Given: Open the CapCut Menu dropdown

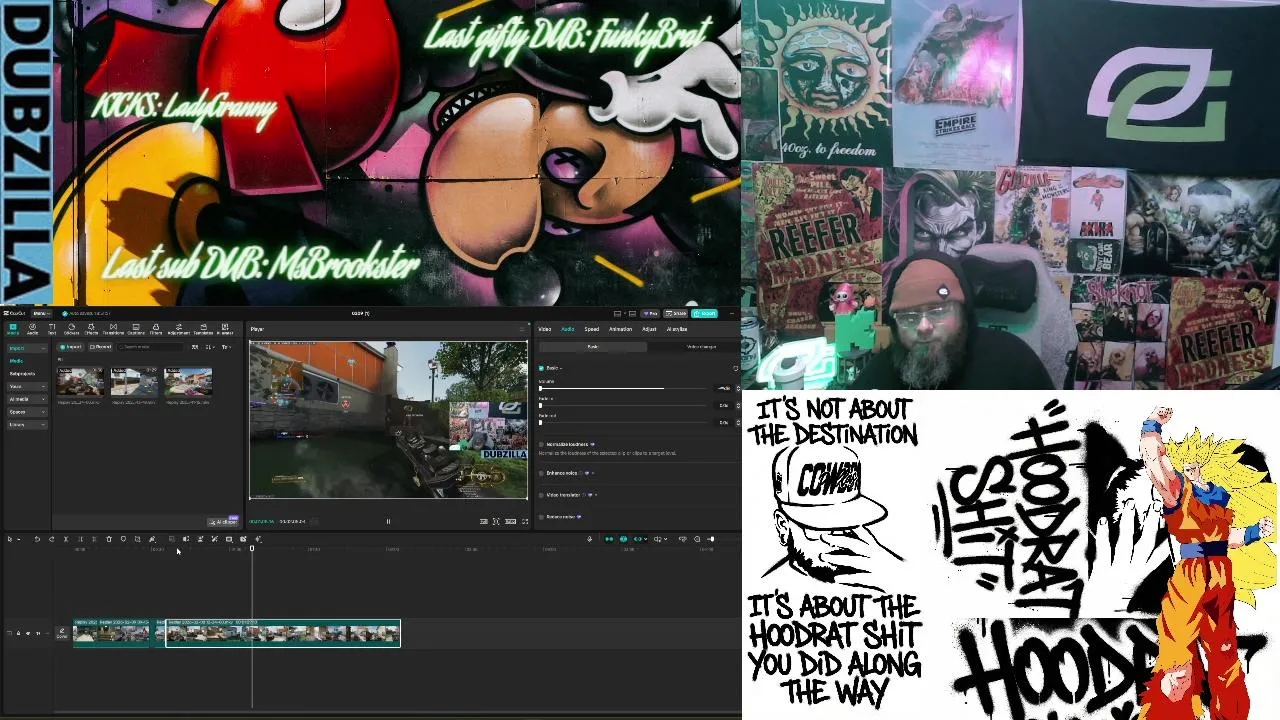Looking at the screenshot, I should (41, 313).
